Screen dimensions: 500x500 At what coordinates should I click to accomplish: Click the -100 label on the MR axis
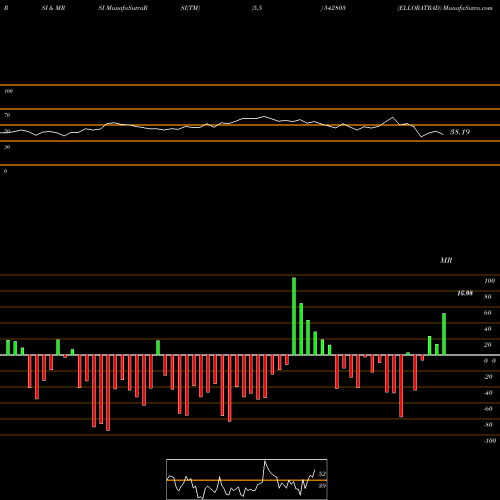(x=490, y=441)
